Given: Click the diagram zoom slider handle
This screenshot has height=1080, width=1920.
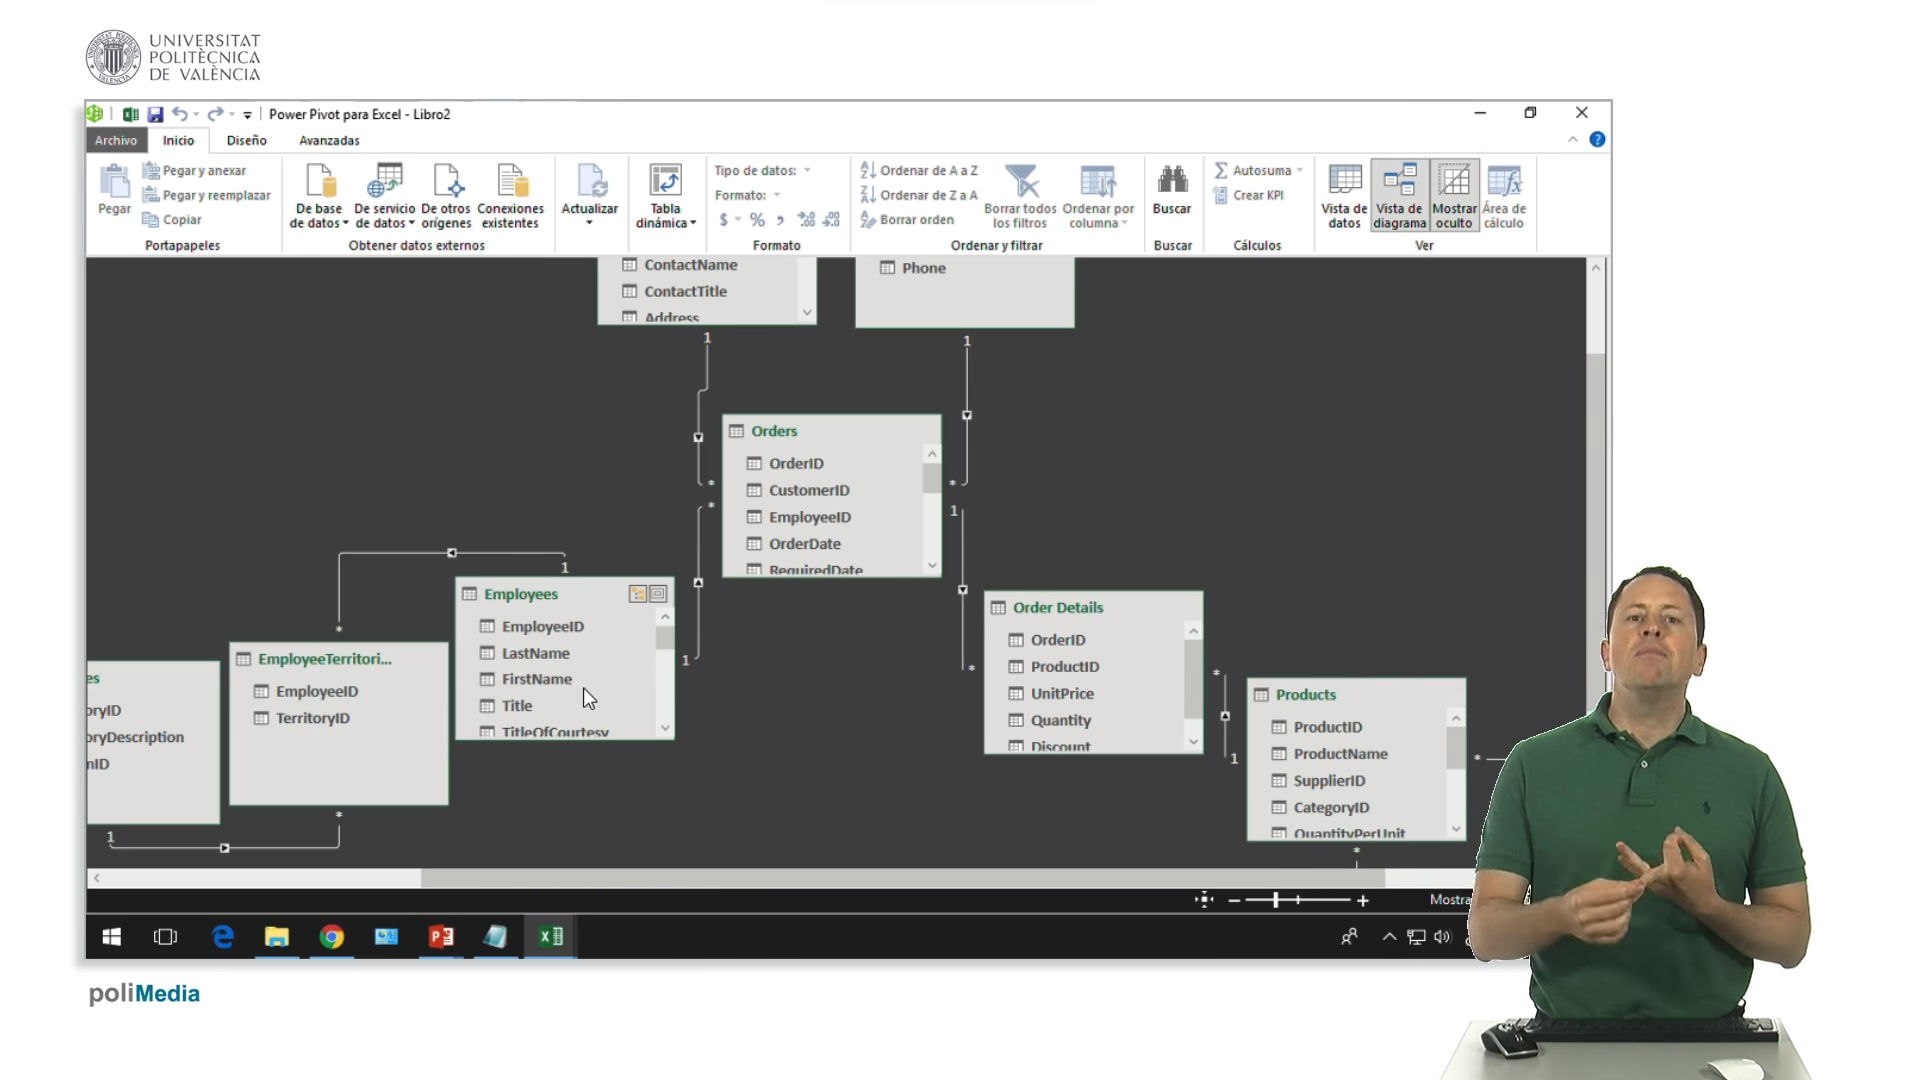Looking at the screenshot, I should (1276, 900).
